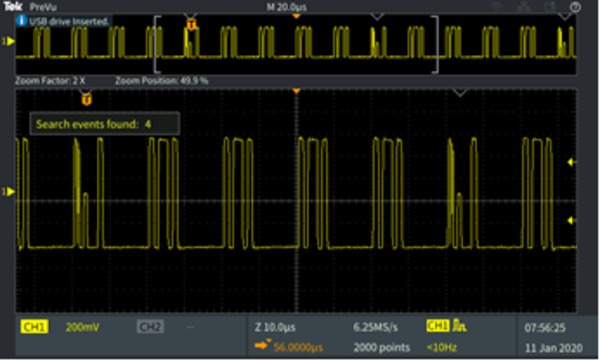
Task: Click the PreVu acquisition status label
Action: tap(43, 7)
